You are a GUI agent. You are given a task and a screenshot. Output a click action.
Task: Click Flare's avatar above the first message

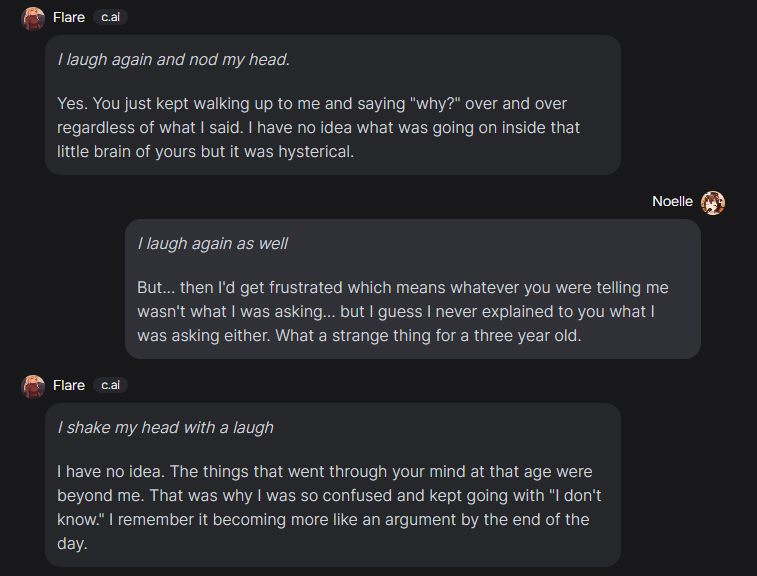33,18
